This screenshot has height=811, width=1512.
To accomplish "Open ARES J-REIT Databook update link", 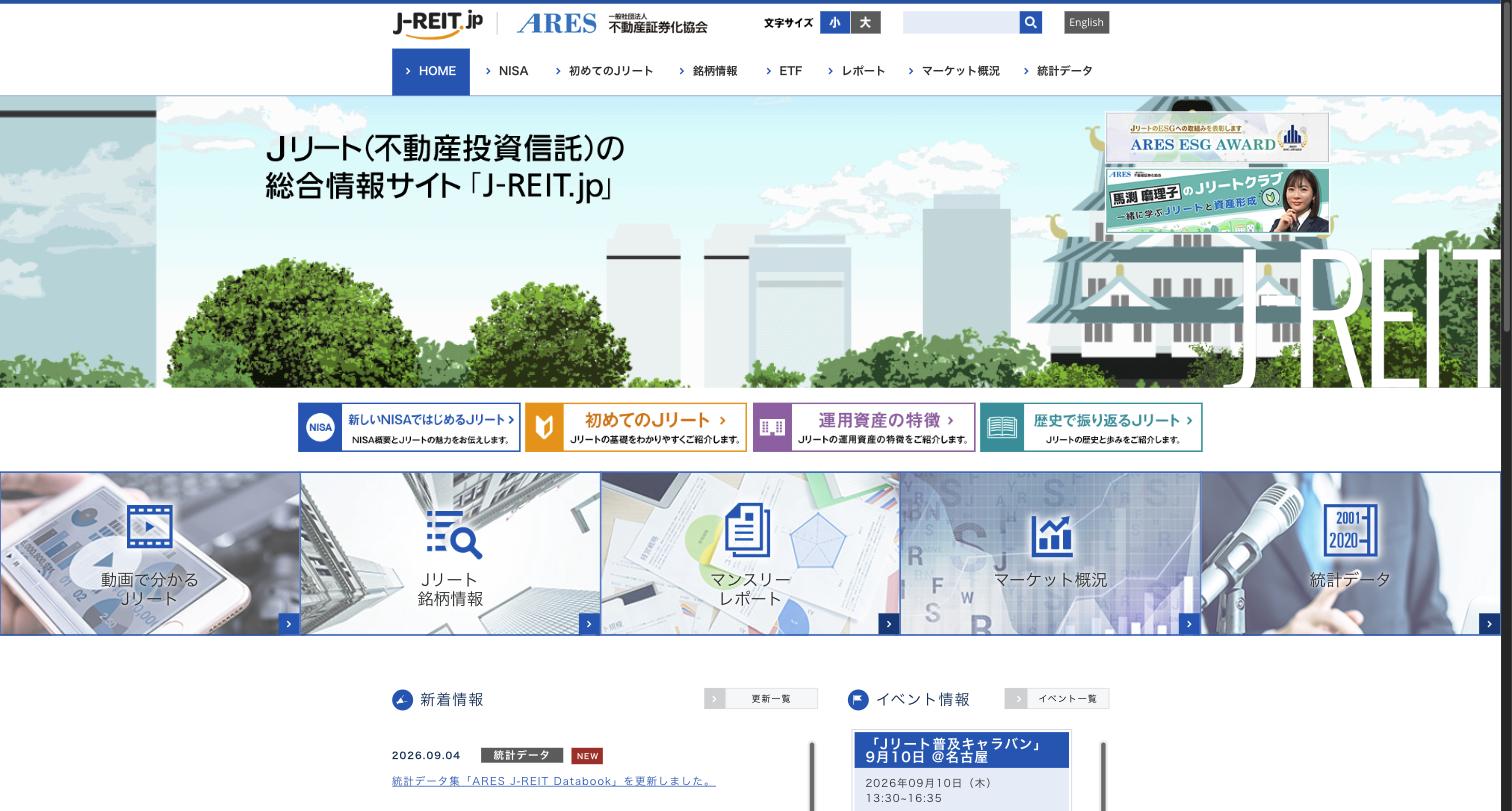I will coord(554,781).
